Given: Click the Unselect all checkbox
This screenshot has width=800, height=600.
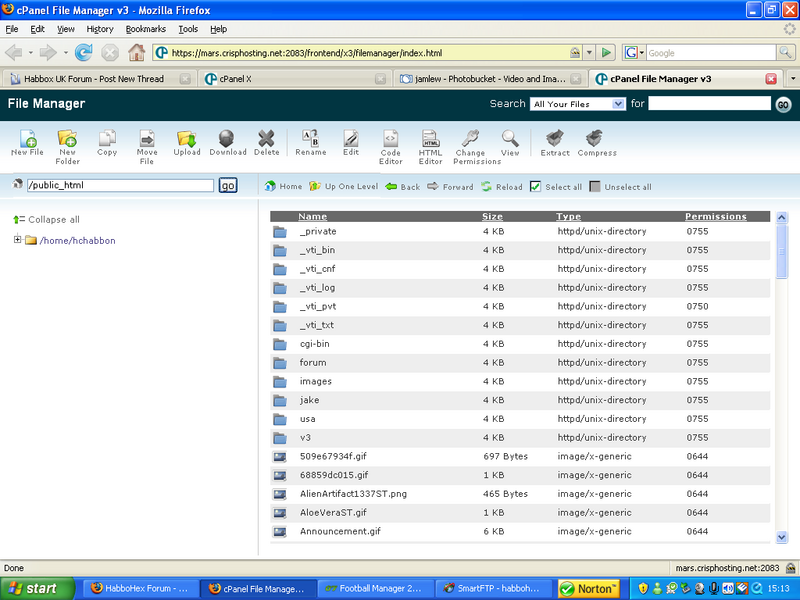Looking at the screenshot, I should click(x=594, y=187).
